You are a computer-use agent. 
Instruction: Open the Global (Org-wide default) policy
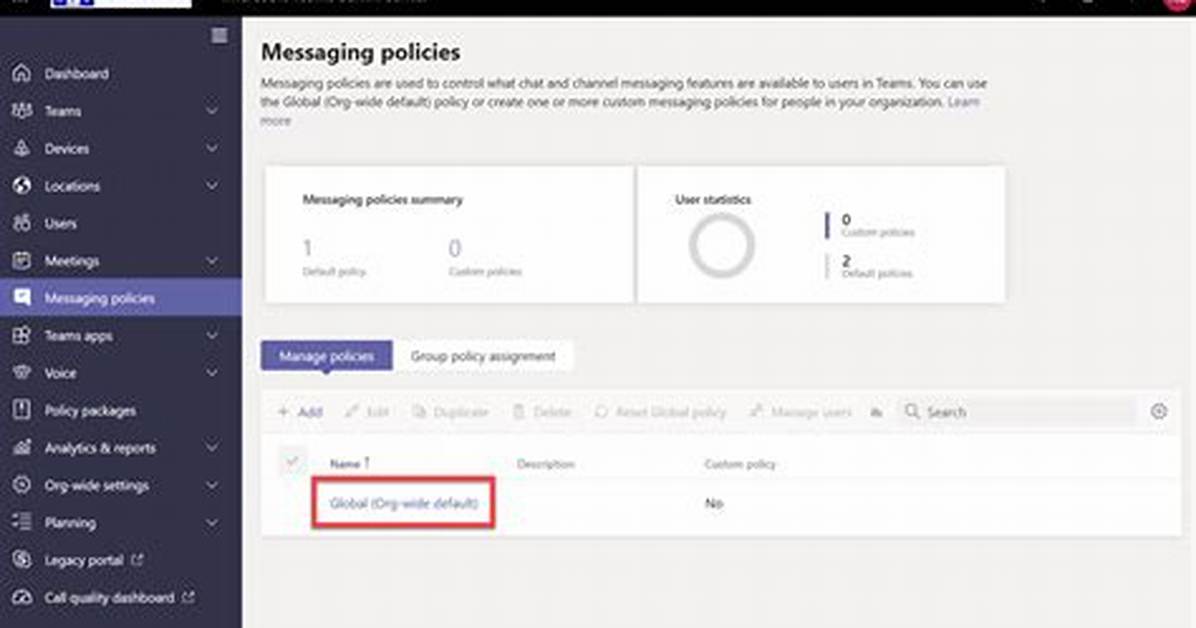coord(403,503)
